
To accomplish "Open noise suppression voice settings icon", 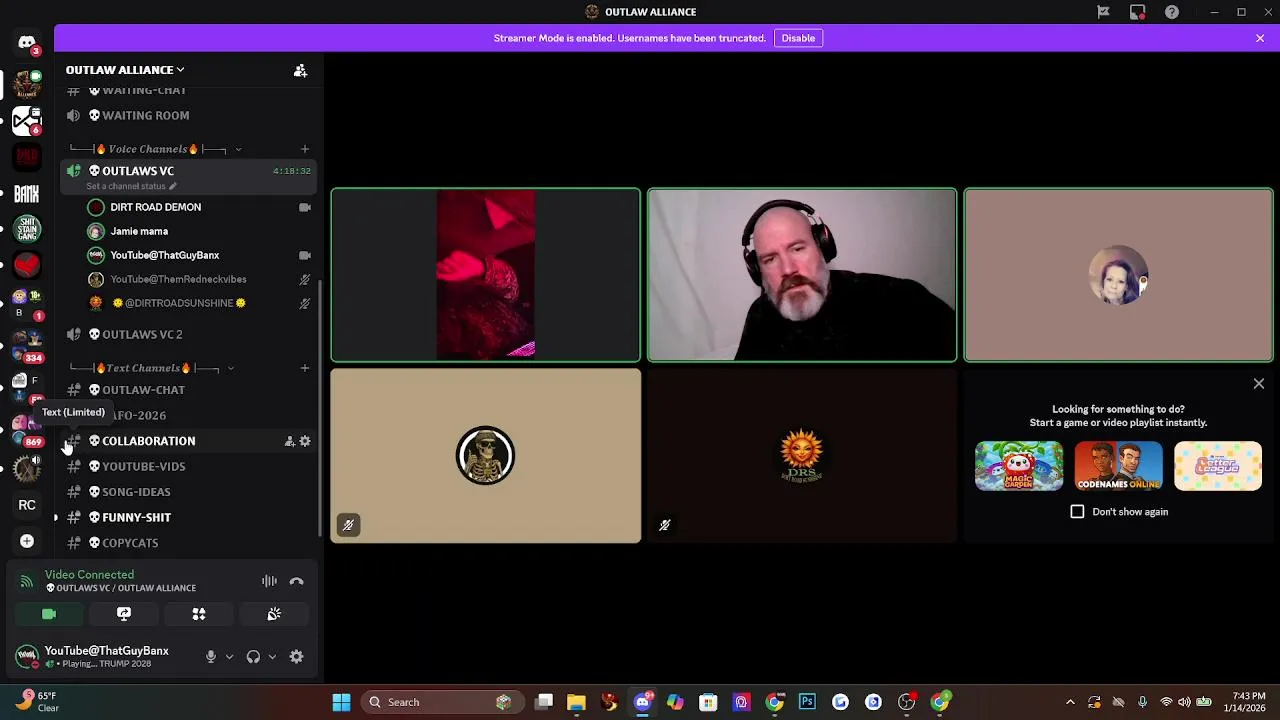I will coord(269,581).
